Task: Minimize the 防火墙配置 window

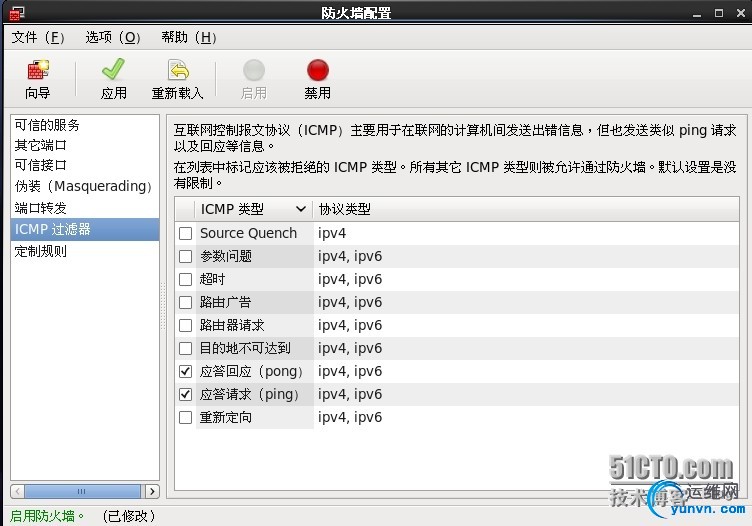Action: point(697,14)
